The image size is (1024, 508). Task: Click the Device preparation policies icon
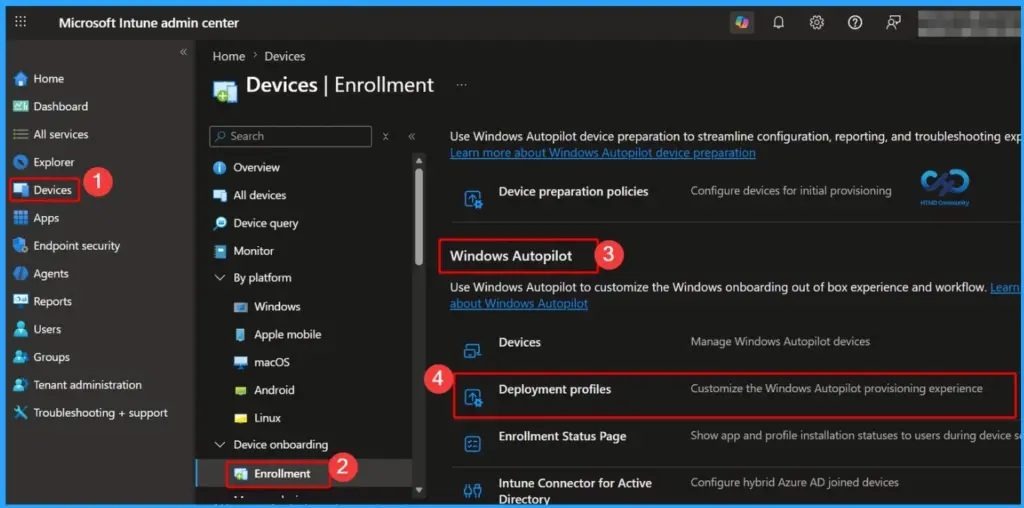(473, 198)
